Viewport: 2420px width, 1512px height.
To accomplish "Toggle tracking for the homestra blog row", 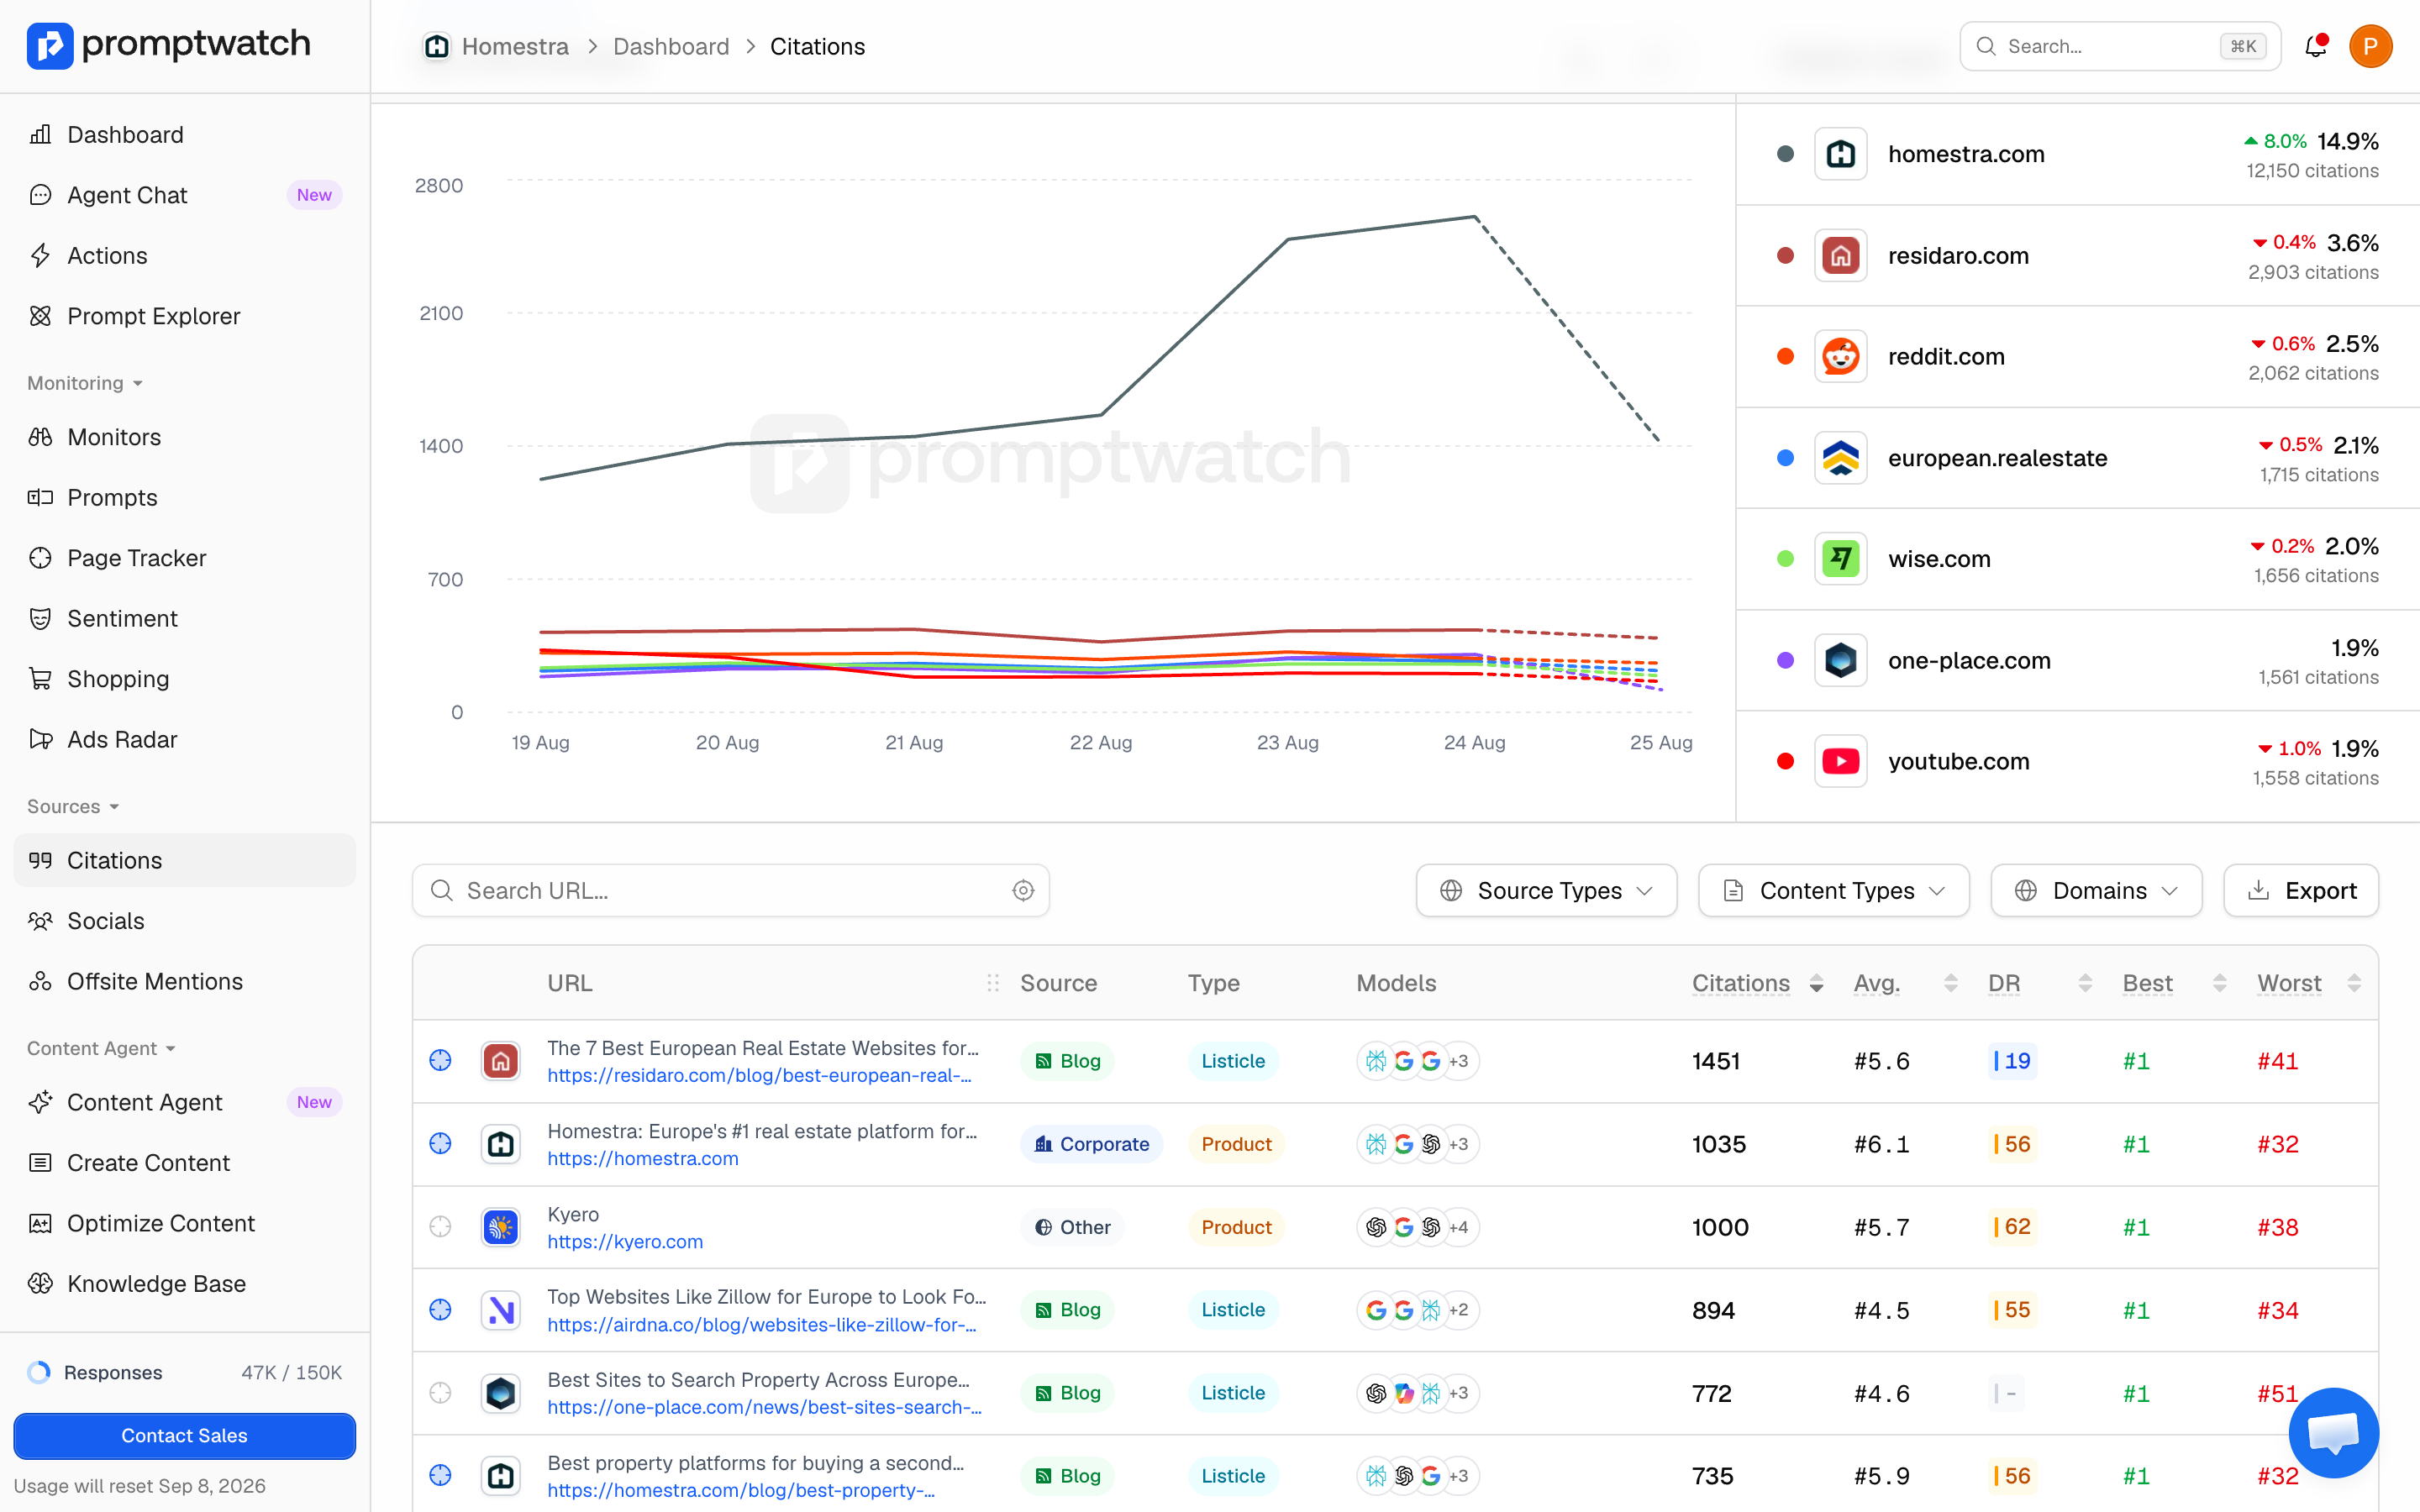I will coord(440,1476).
